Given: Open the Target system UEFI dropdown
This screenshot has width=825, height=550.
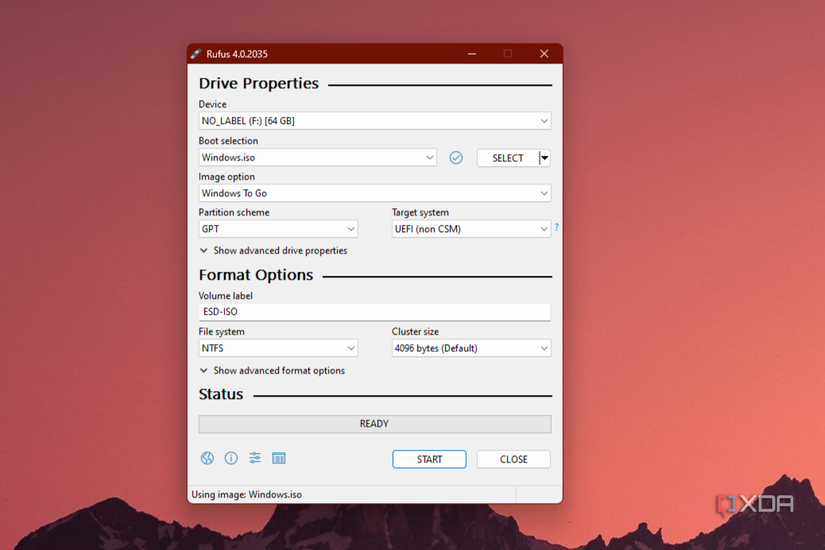Looking at the screenshot, I should click(x=471, y=229).
